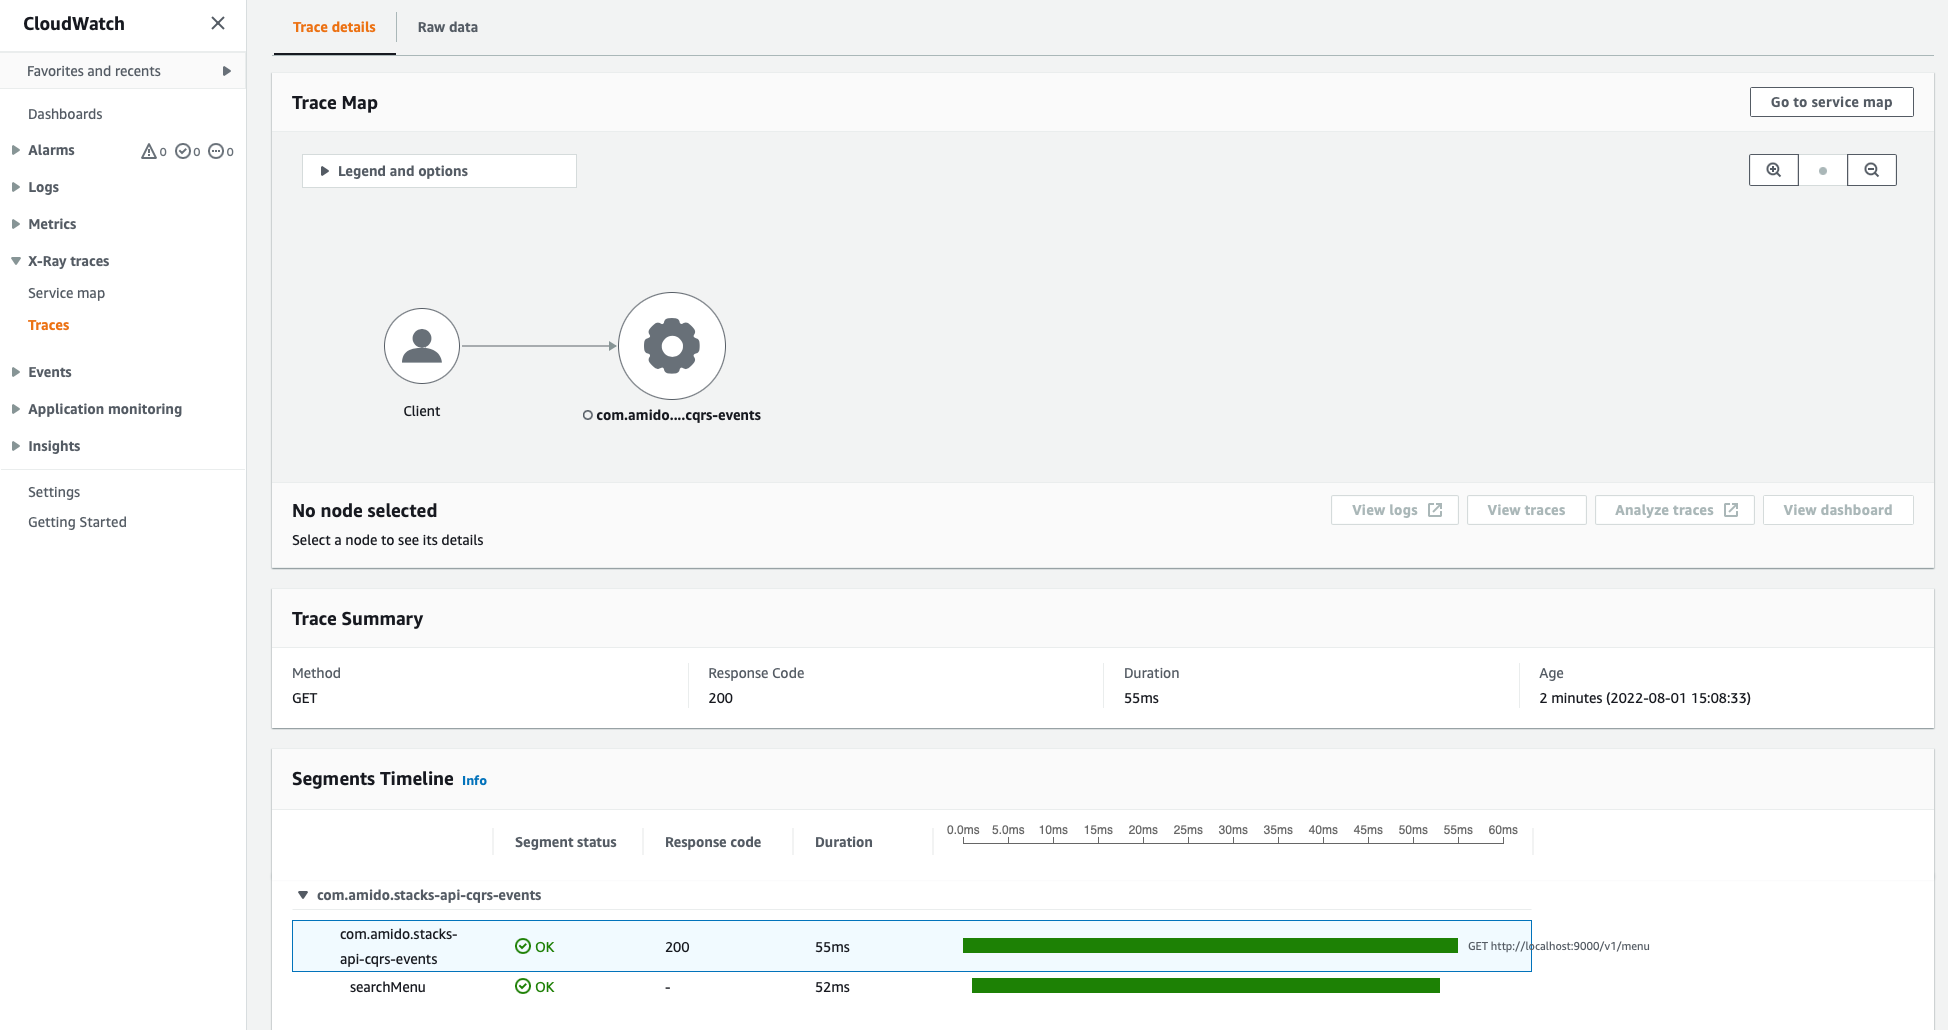Viewport: 1948px width, 1030px height.
Task: Select the searchMenu subsegment row
Action: 911,987
